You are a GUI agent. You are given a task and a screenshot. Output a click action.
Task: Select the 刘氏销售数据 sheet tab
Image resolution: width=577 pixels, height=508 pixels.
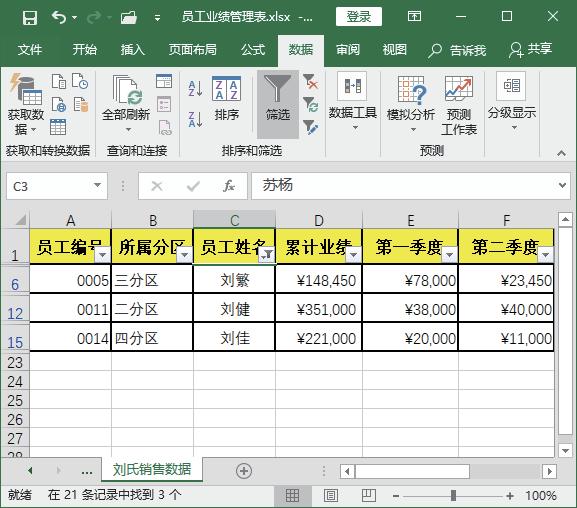pos(152,469)
